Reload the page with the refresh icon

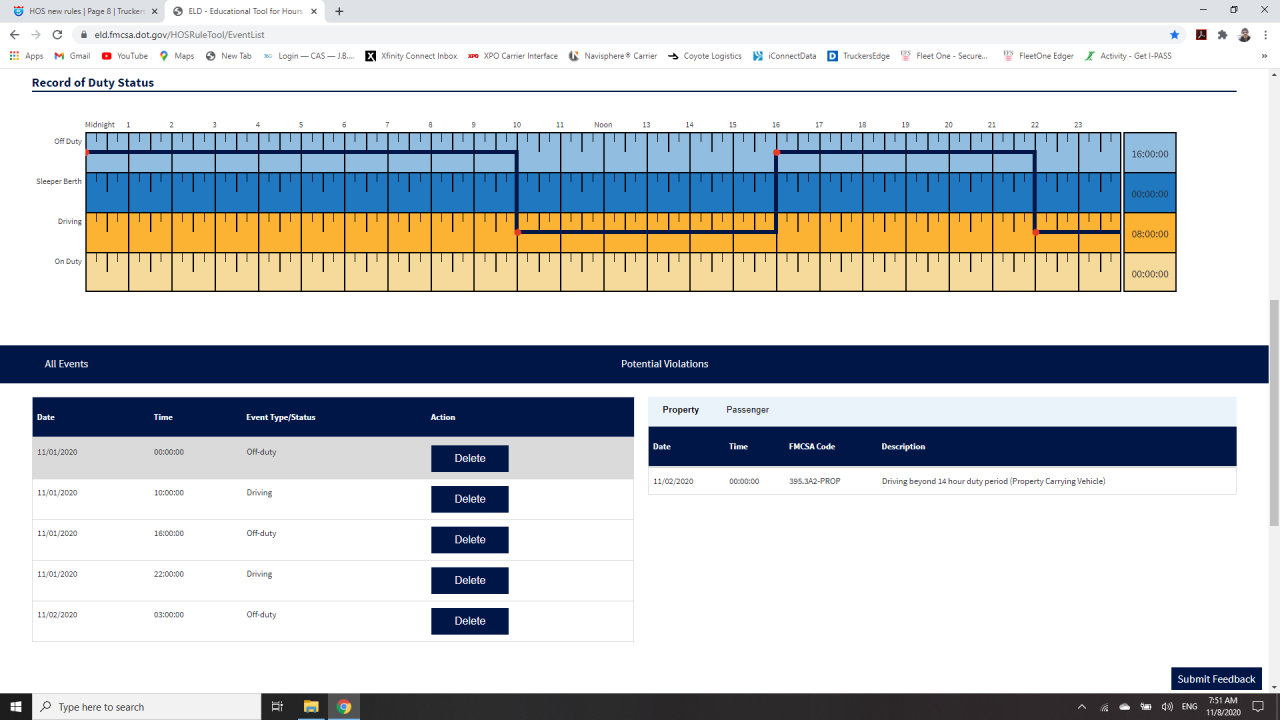[57, 34]
